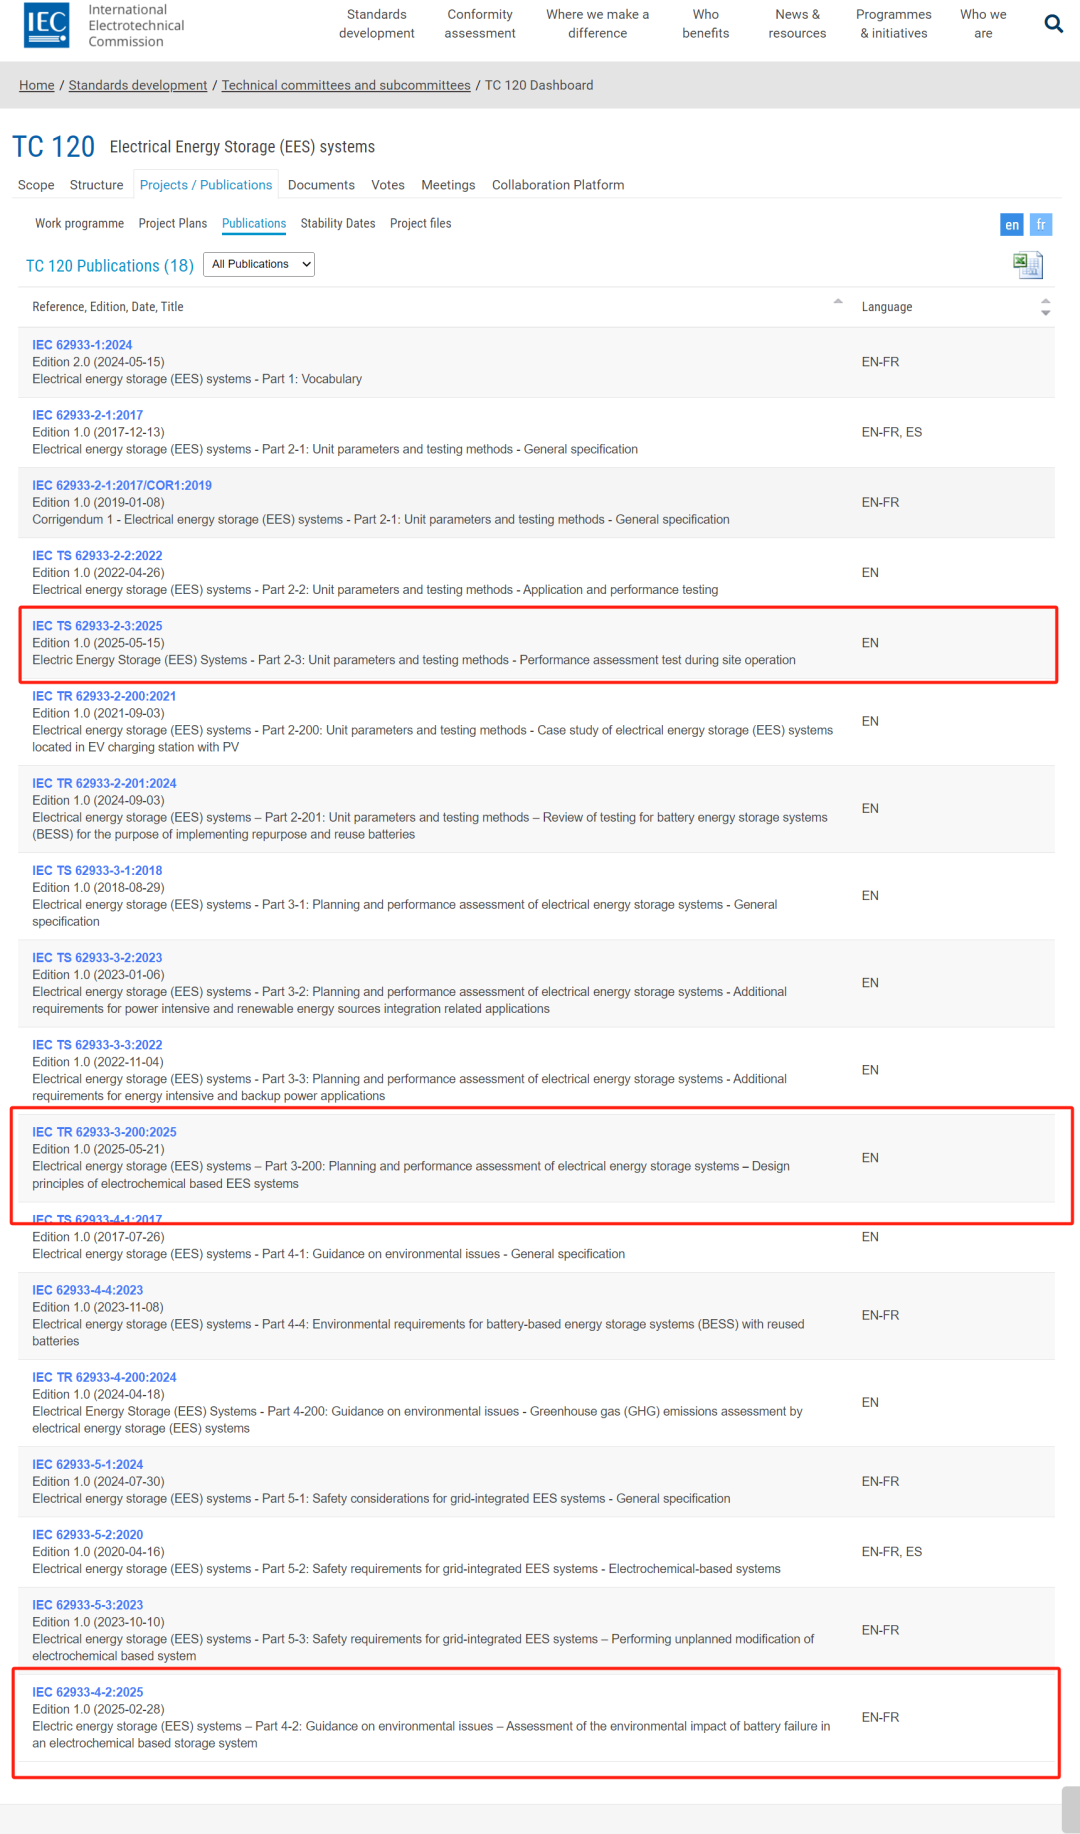This screenshot has width=1080, height=1834.
Task: Open IEC 62933-5-3:2023 link
Action: [88, 1605]
